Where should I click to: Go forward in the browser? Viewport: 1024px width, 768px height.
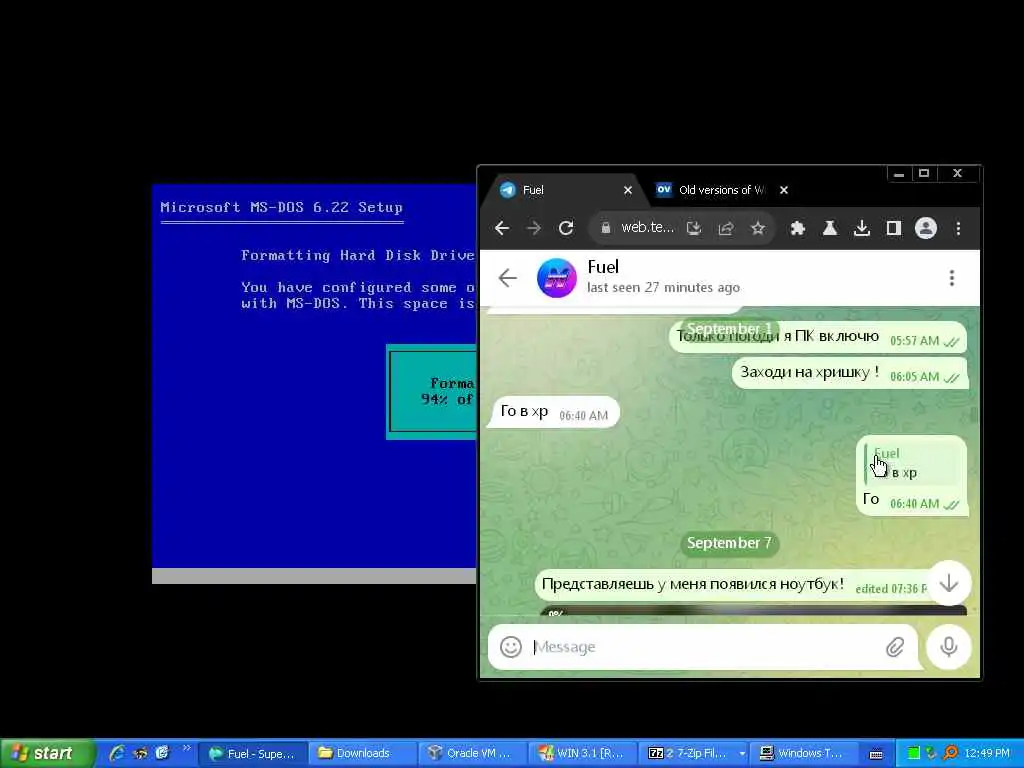pyautogui.click(x=534, y=228)
